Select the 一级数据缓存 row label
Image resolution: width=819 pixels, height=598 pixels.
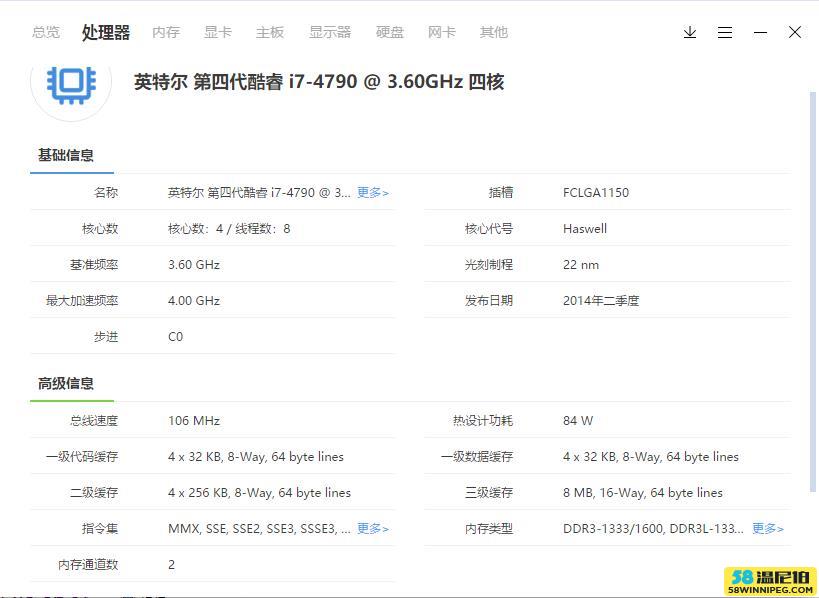(477, 457)
